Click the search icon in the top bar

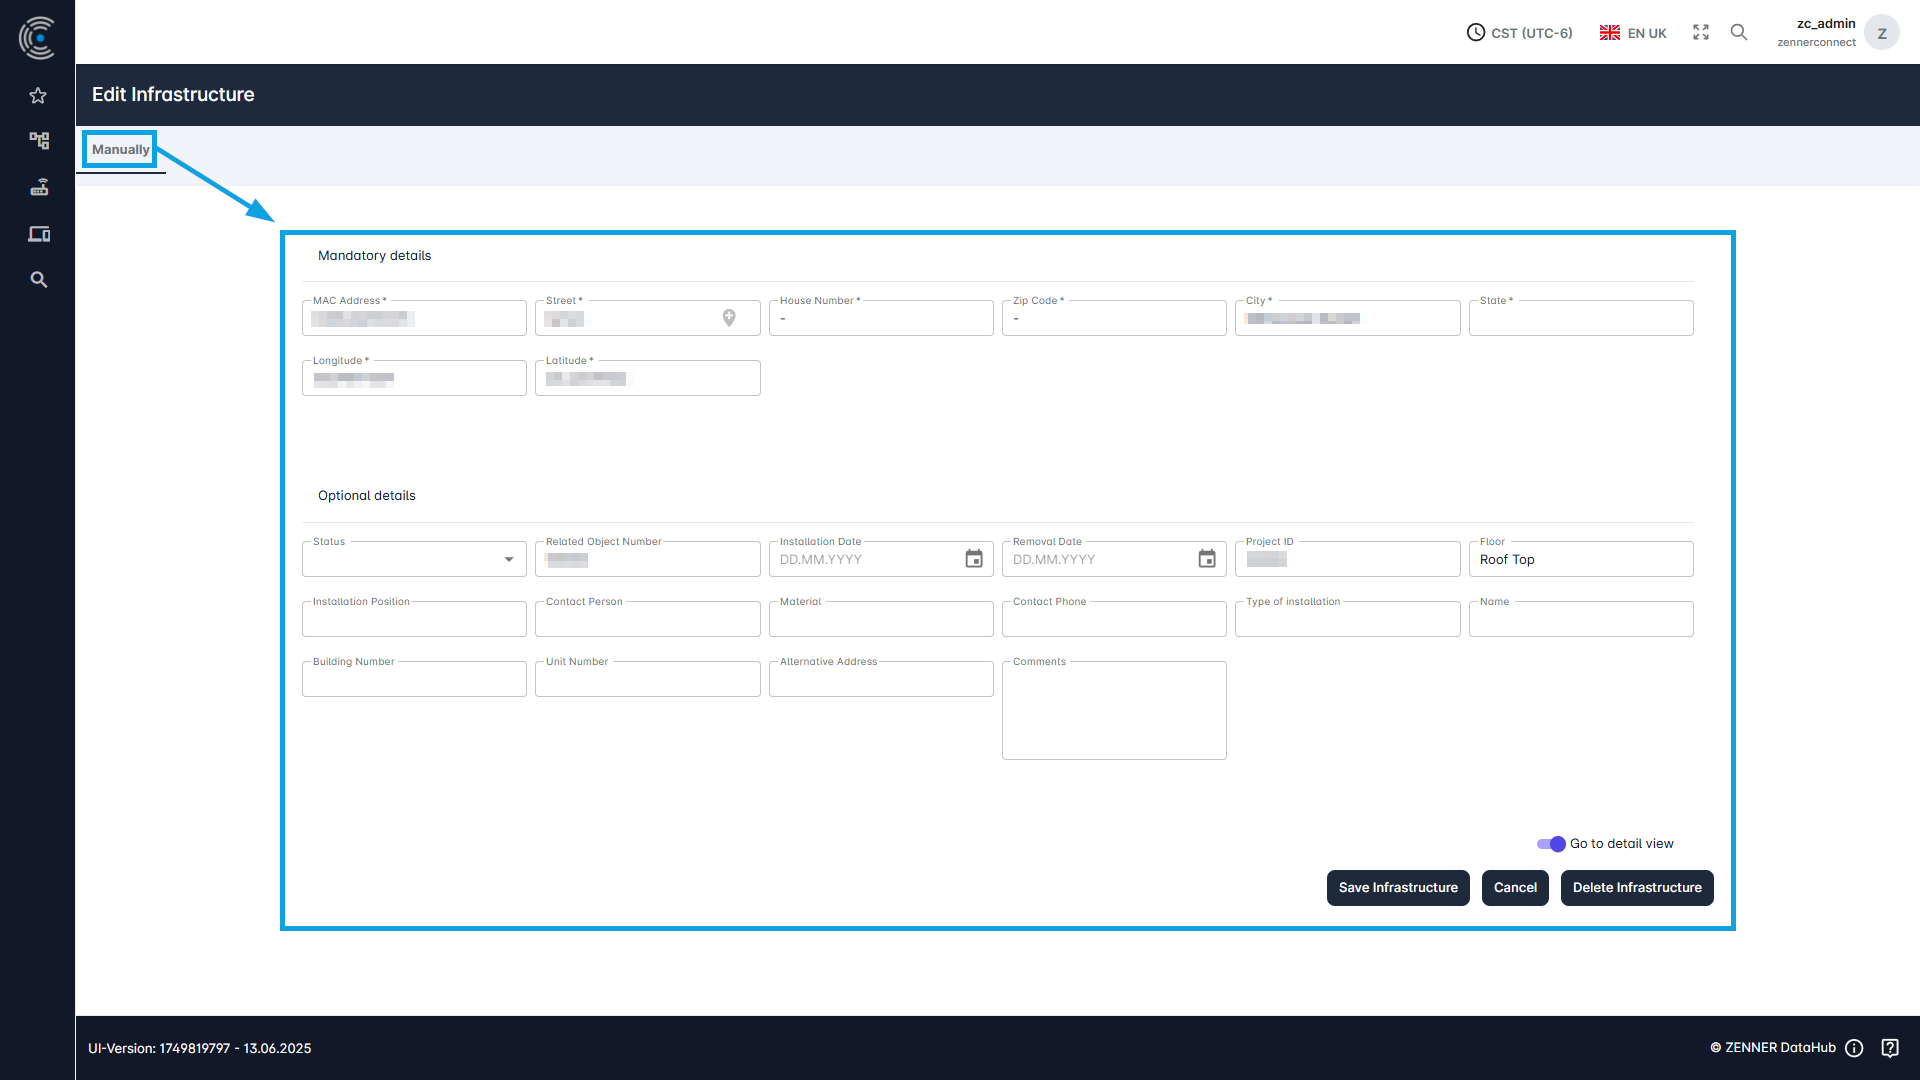(x=1739, y=32)
